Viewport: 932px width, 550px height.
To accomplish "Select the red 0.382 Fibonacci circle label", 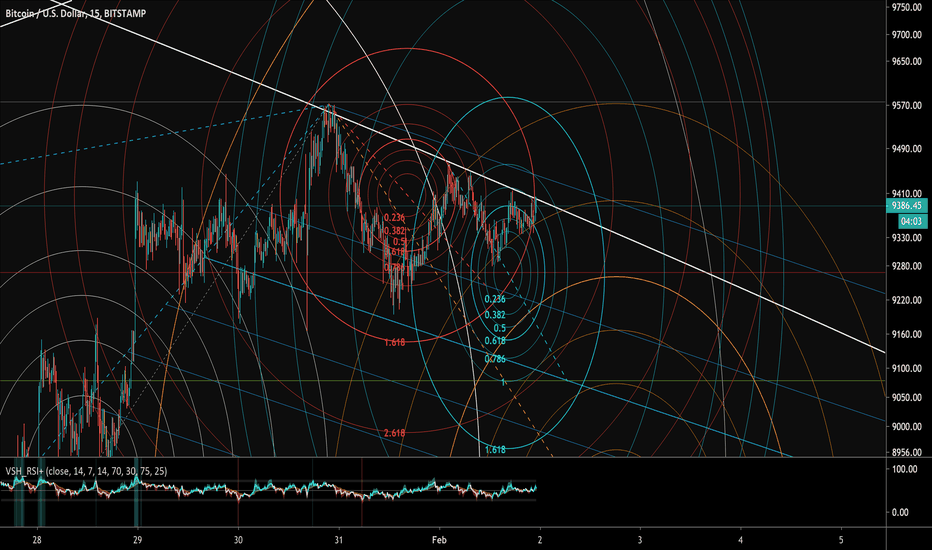I will coord(395,231).
